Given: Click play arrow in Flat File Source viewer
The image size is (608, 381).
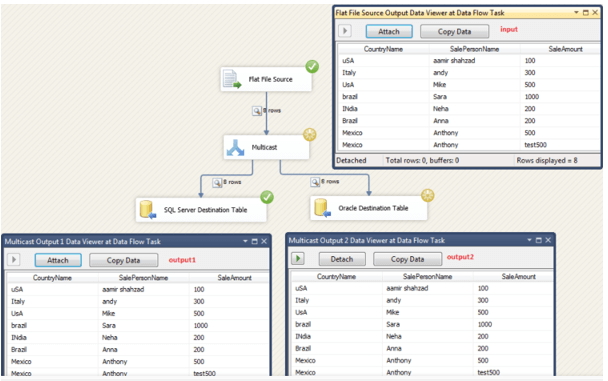Looking at the screenshot, I should 345,31.
